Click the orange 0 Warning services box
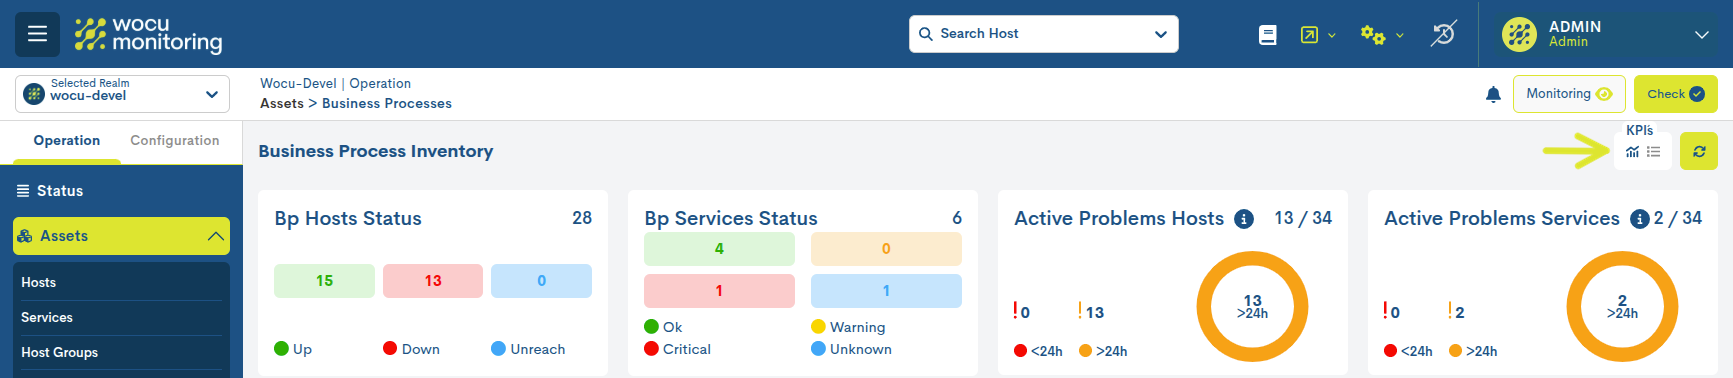 (886, 249)
